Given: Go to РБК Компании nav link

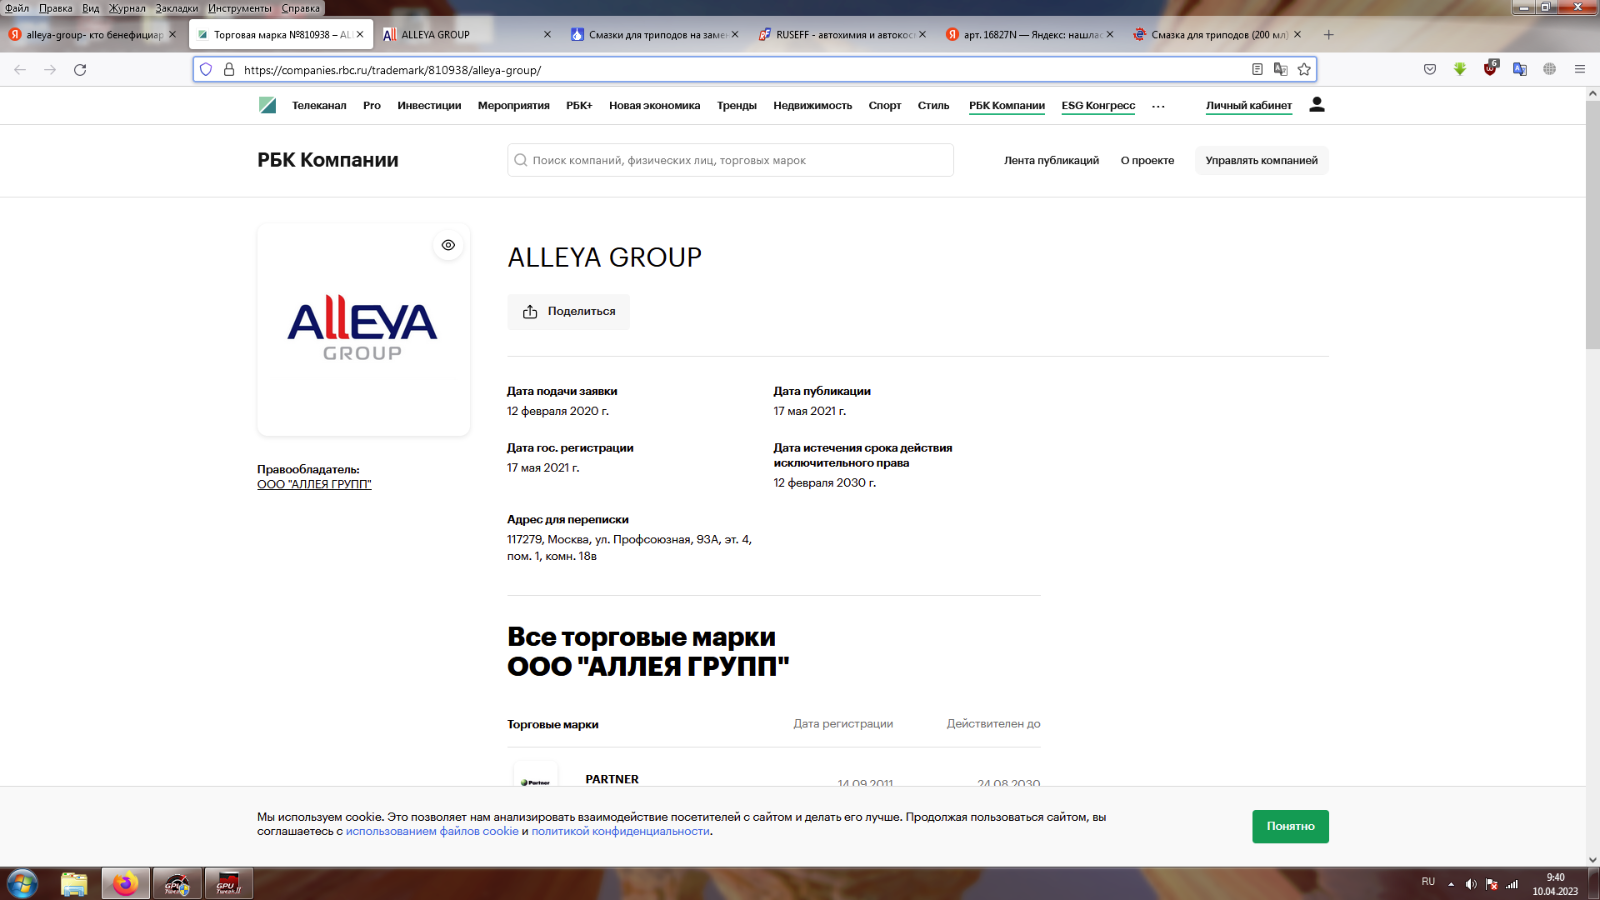Looking at the screenshot, I should 1007,105.
